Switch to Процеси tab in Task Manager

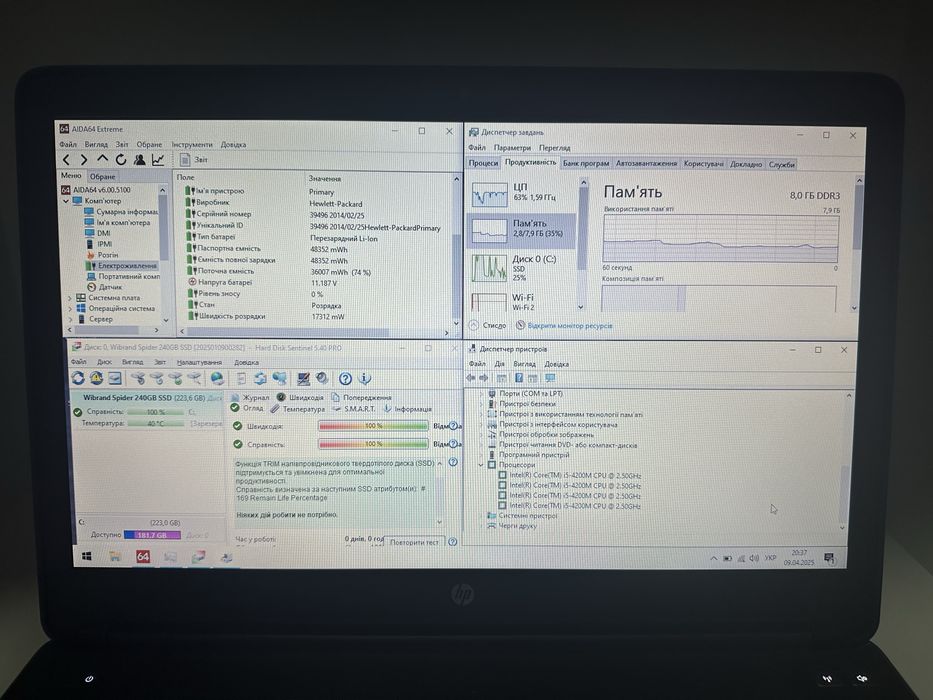(483, 163)
